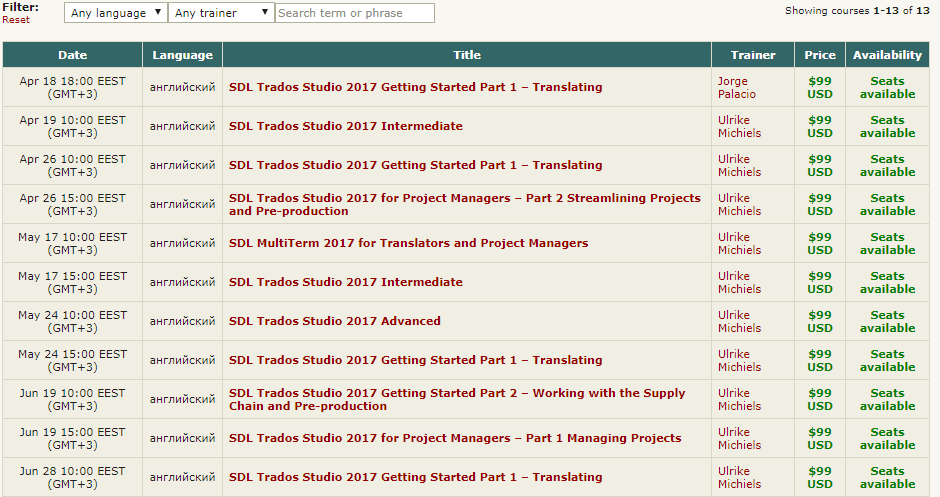Click the Language column header

[x=182, y=55]
